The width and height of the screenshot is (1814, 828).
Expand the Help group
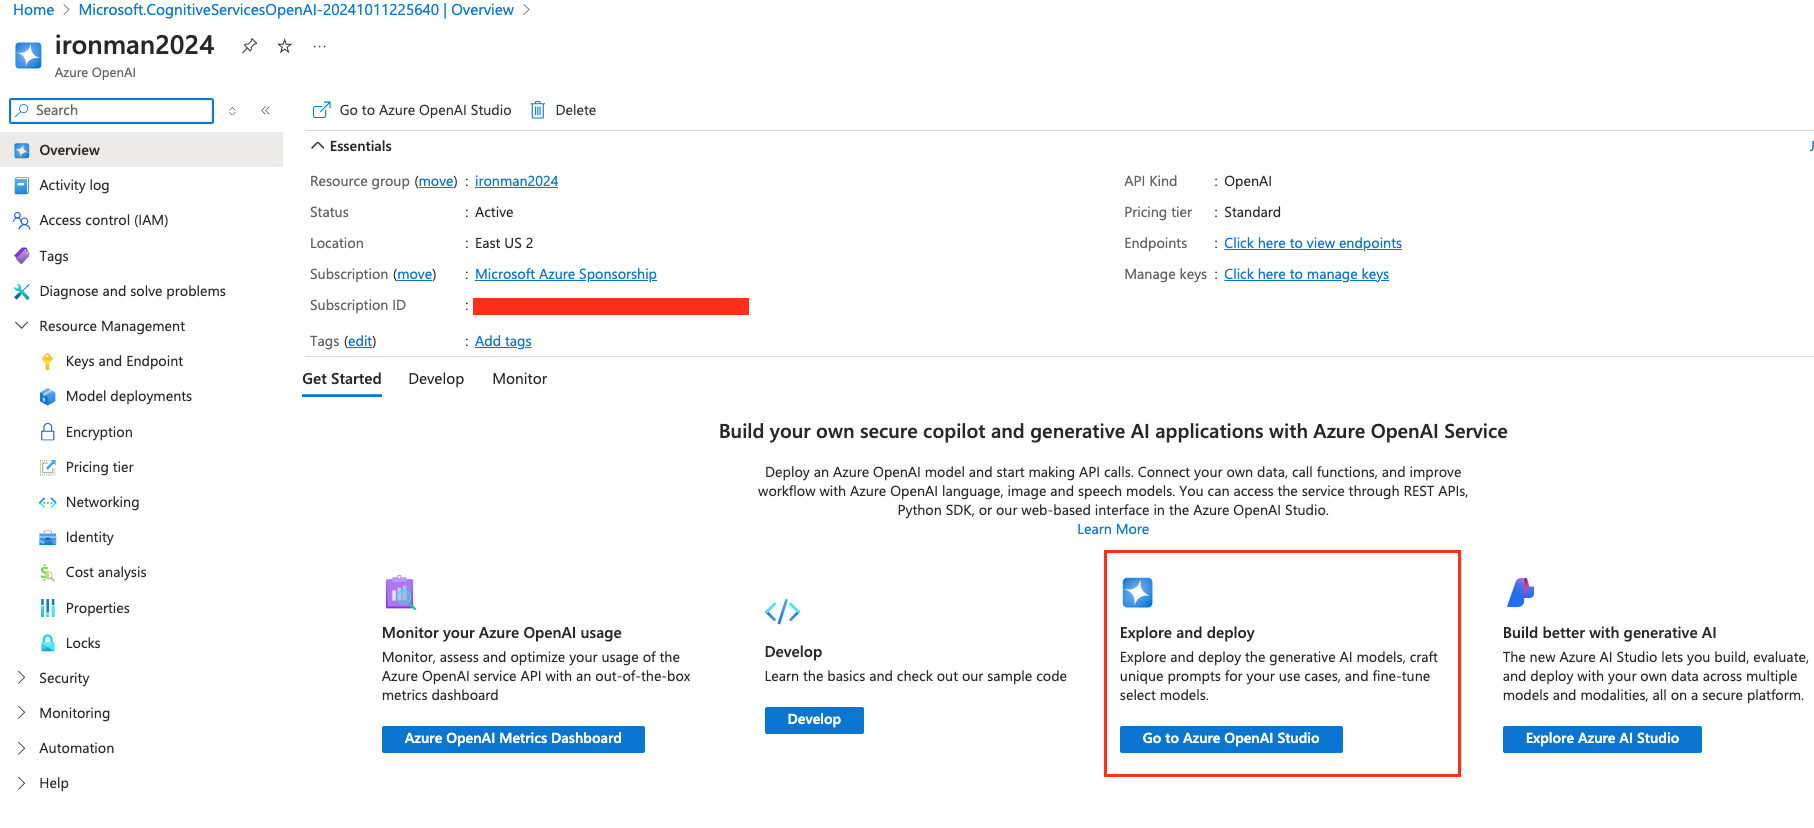[x=22, y=783]
